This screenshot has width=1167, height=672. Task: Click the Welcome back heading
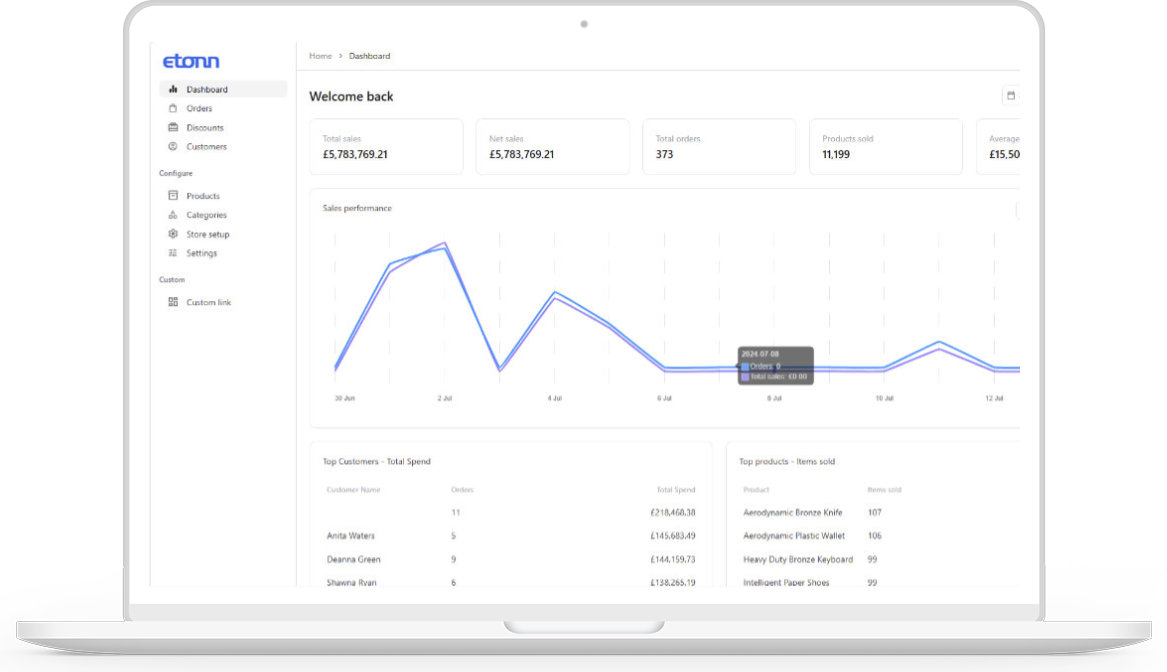pyautogui.click(x=351, y=97)
